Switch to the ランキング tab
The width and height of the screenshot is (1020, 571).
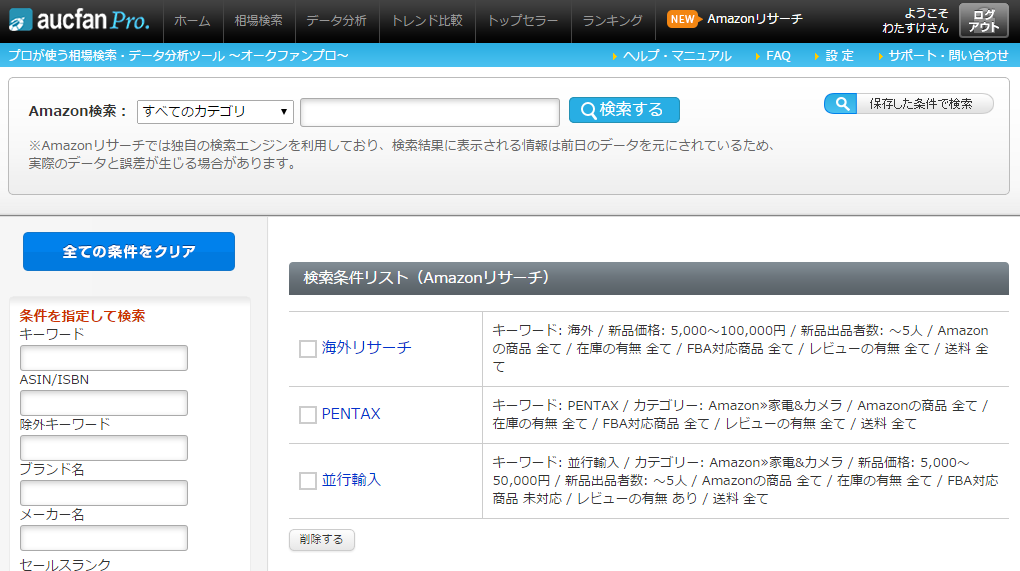click(x=612, y=20)
